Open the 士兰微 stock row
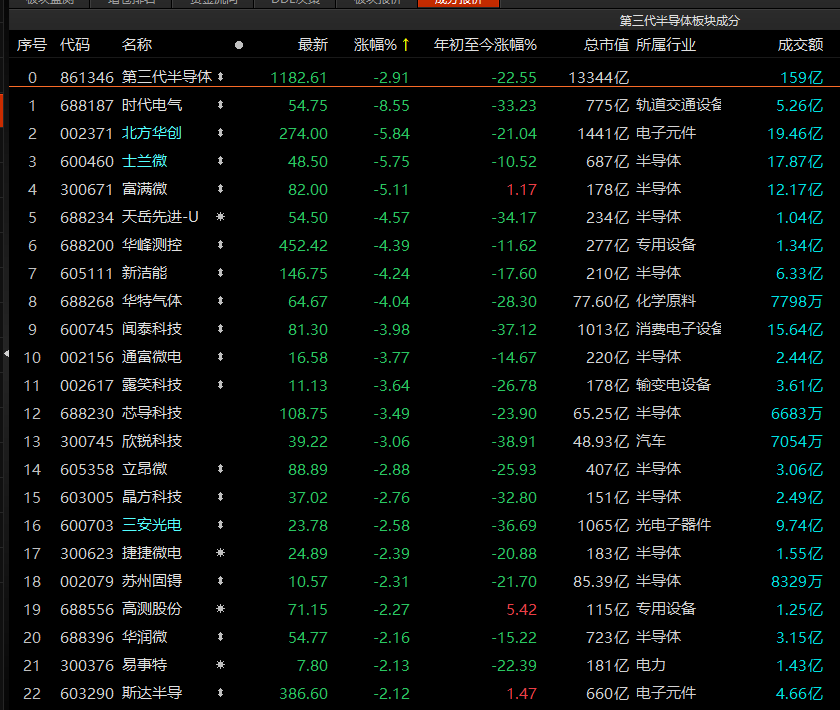Image resolution: width=840 pixels, height=710 pixels. point(145,161)
